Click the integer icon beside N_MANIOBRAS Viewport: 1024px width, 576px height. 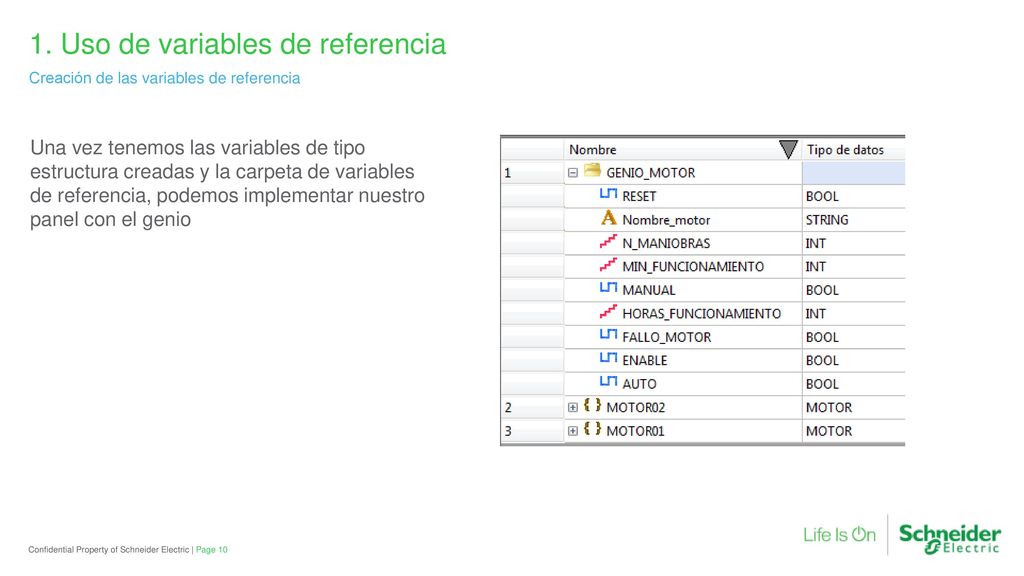pos(608,242)
